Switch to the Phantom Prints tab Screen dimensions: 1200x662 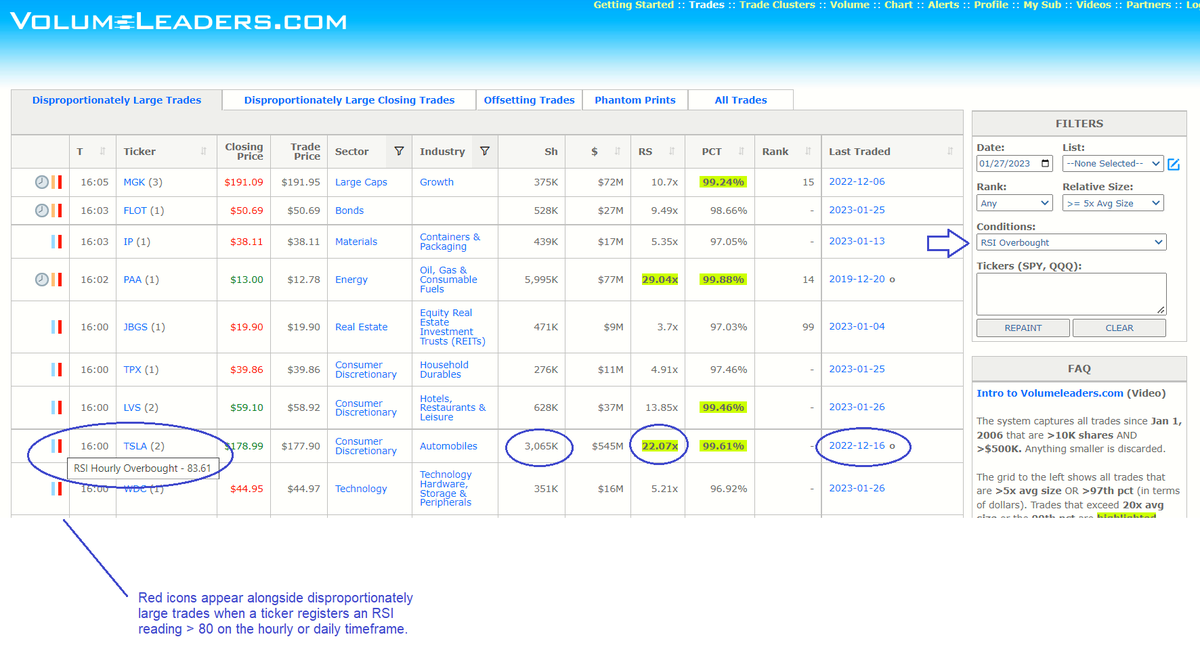[635, 99]
